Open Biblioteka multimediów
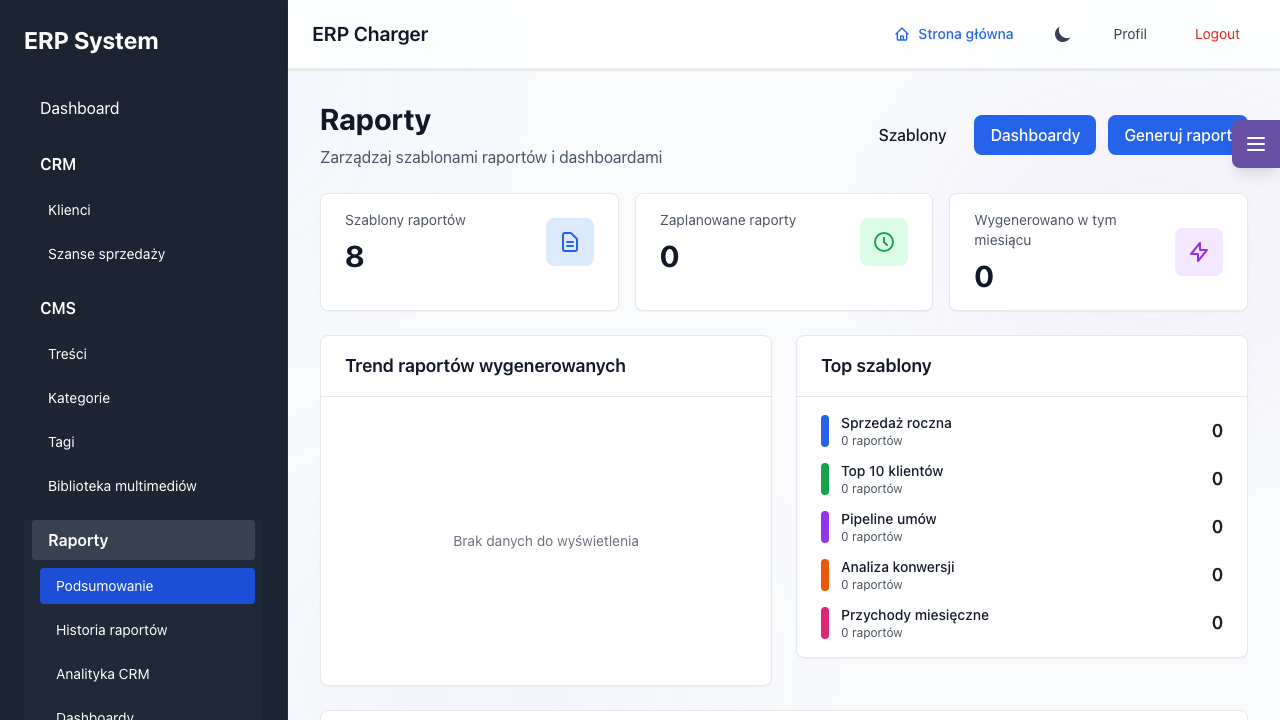1280x720 pixels. pyautogui.click(x=147, y=486)
